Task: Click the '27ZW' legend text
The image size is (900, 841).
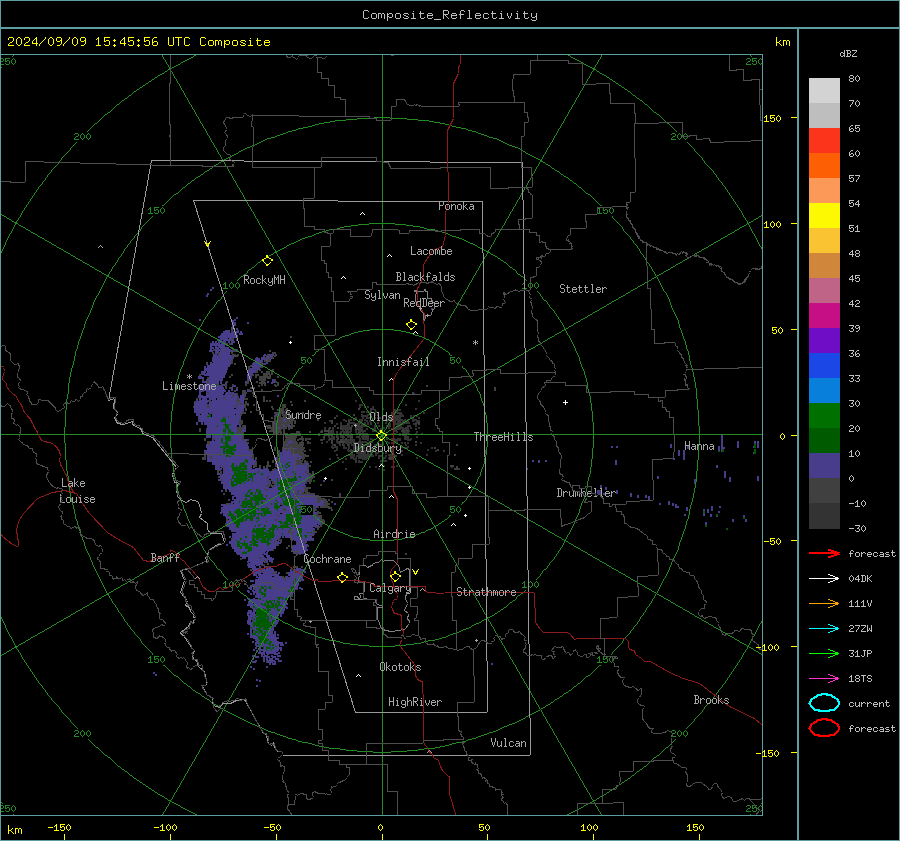Action: (860, 629)
